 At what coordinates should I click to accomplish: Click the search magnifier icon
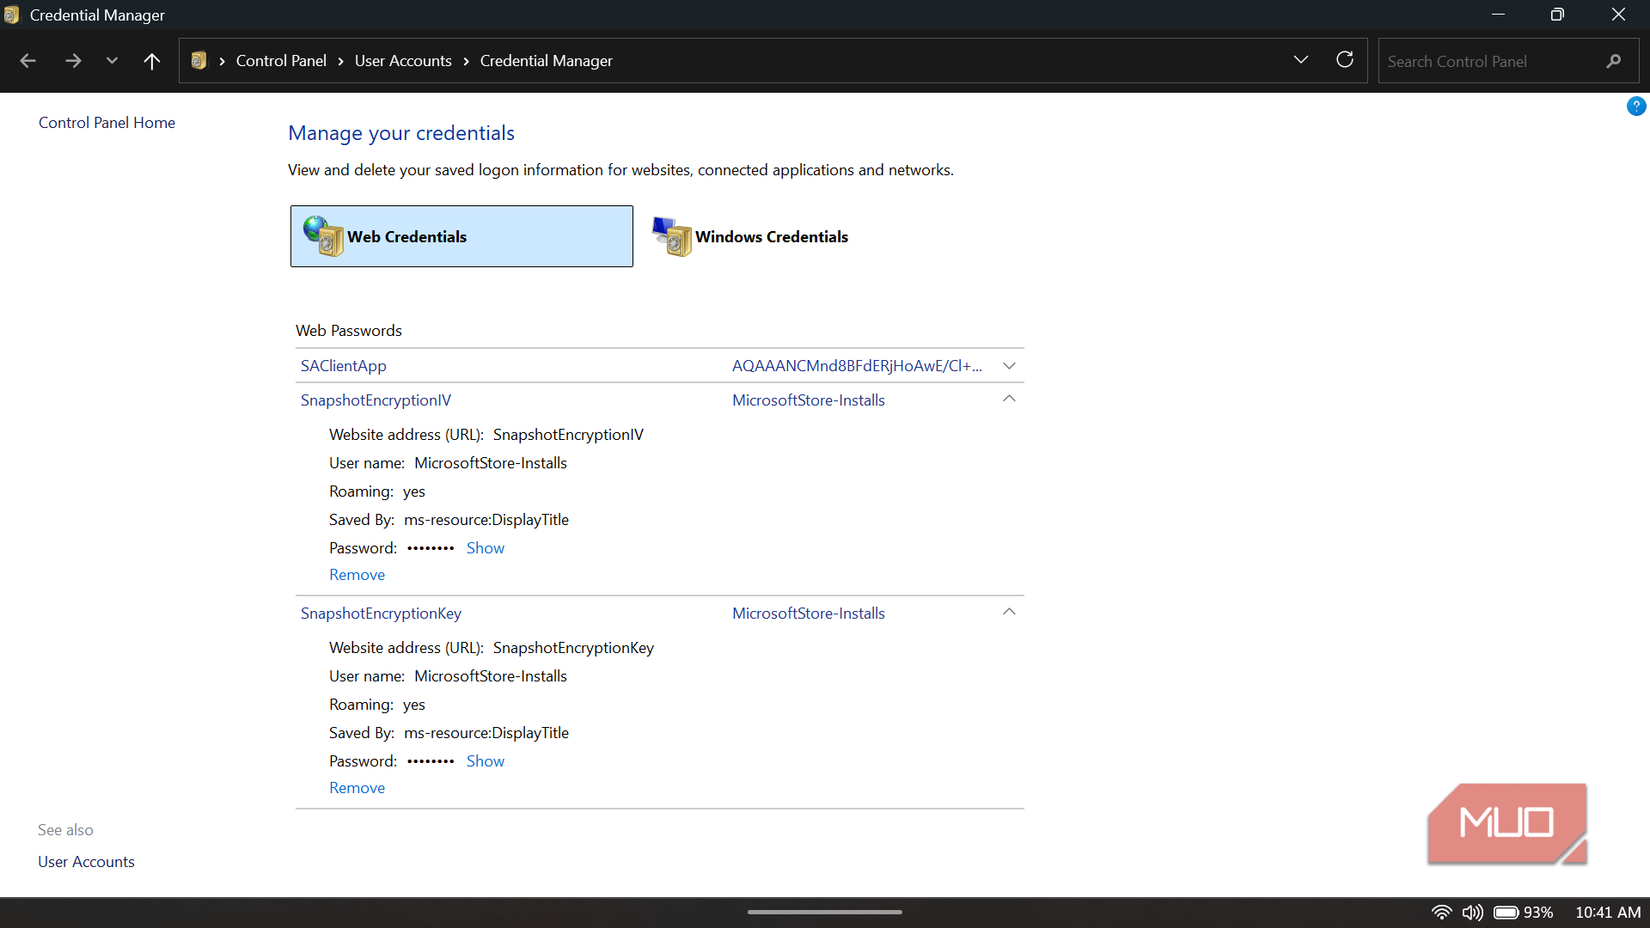[x=1614, y=61]
